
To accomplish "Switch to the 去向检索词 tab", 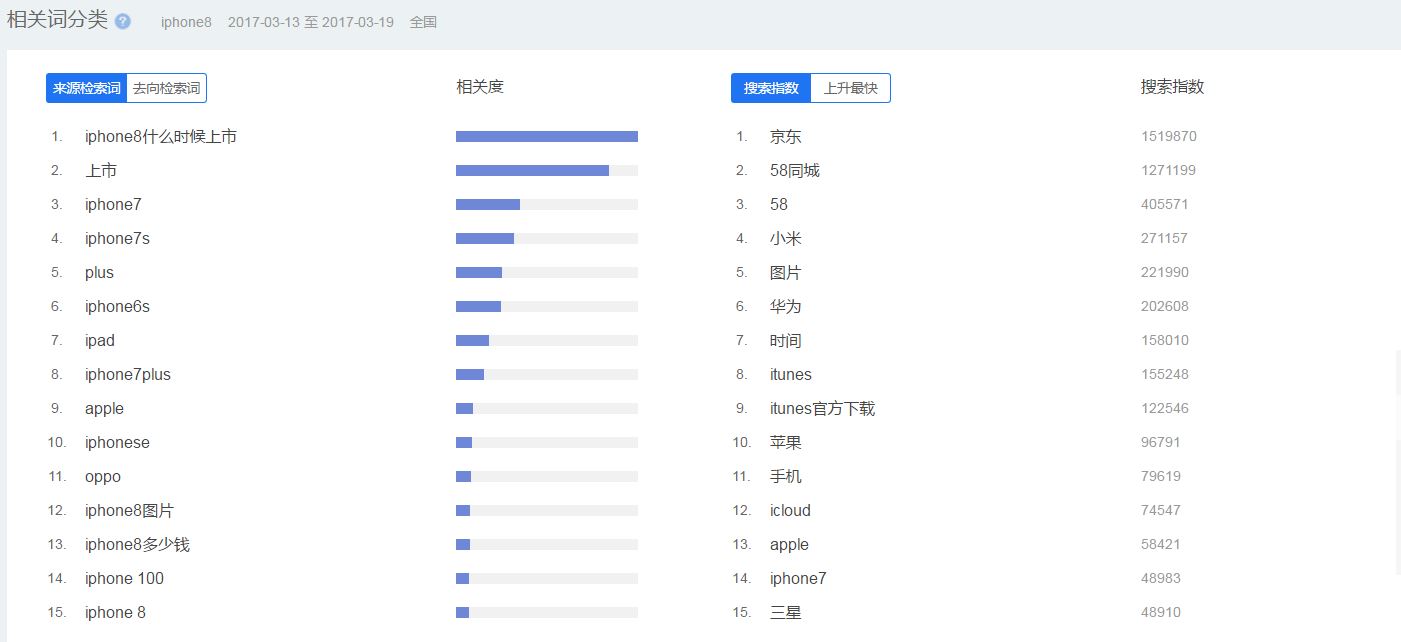I will 166,88.
